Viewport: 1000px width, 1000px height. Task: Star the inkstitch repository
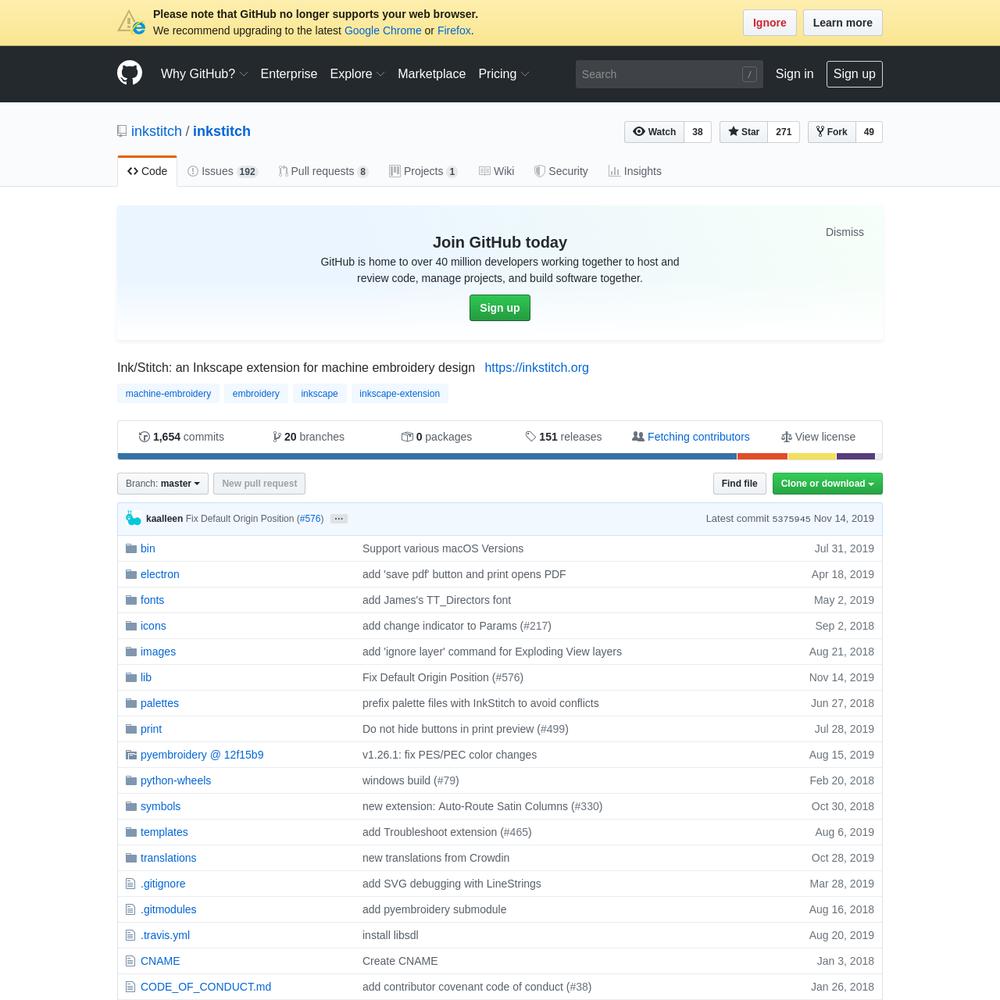click(744, 132)
